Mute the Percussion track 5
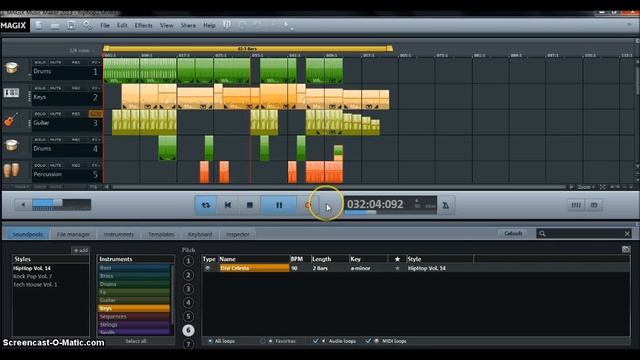 click(x=55, y=165)
